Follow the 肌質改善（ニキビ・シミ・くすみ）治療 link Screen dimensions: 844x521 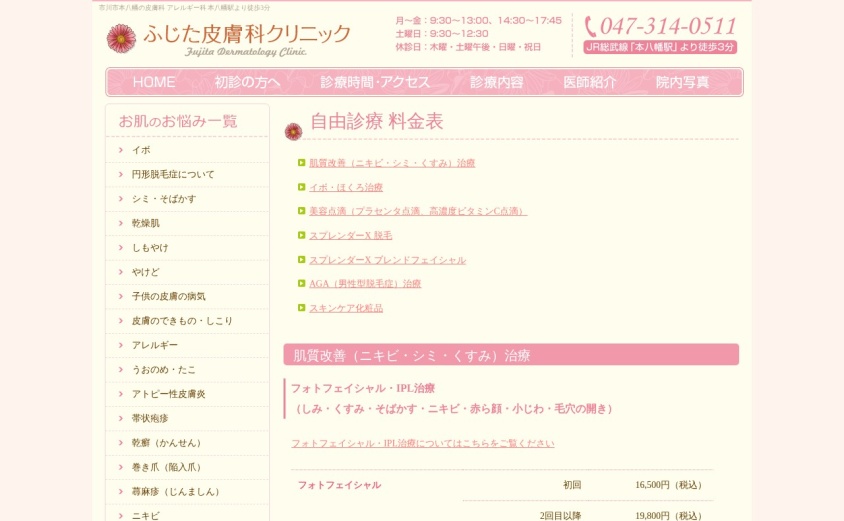[392, 163]
